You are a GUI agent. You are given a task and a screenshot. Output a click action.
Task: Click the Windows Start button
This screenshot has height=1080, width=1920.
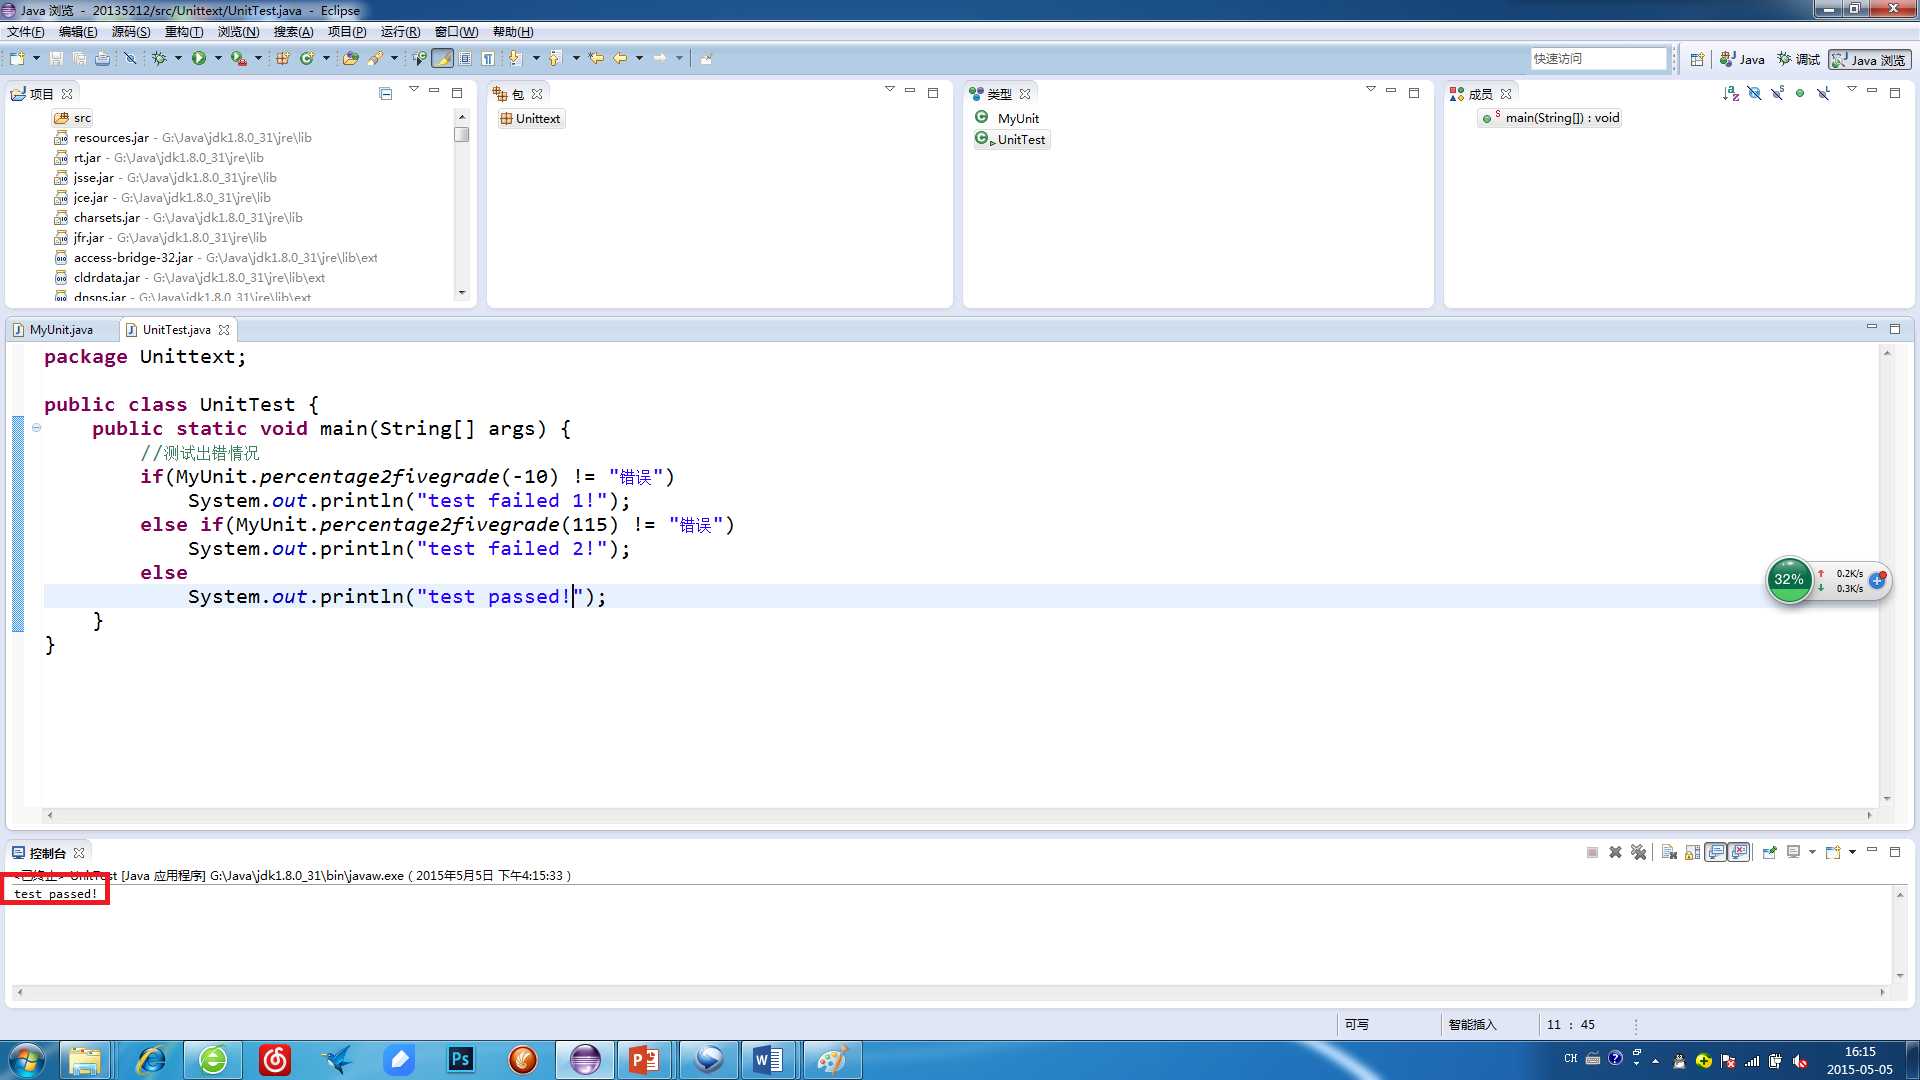point(27,1059)
